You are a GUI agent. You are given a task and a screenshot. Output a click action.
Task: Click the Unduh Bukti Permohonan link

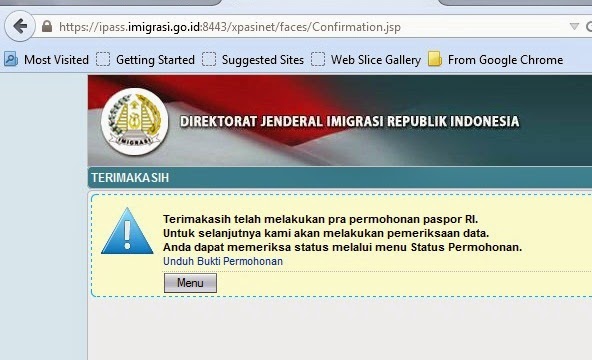click(x=223, y=261)
